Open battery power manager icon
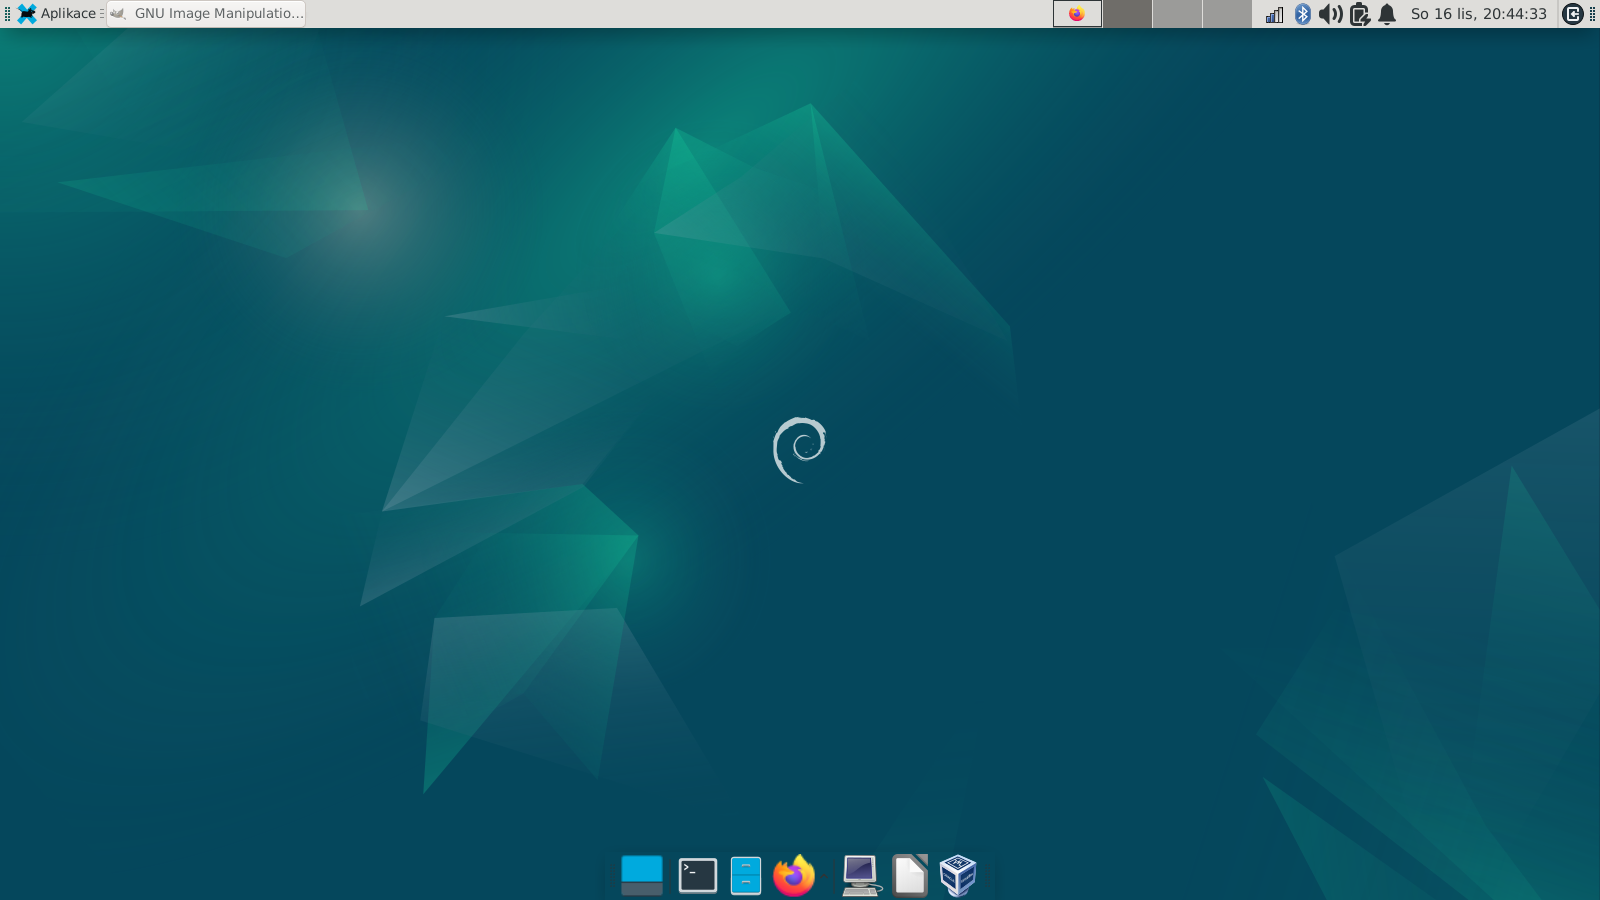The image size is (1600, 900). click(1359, 14)
